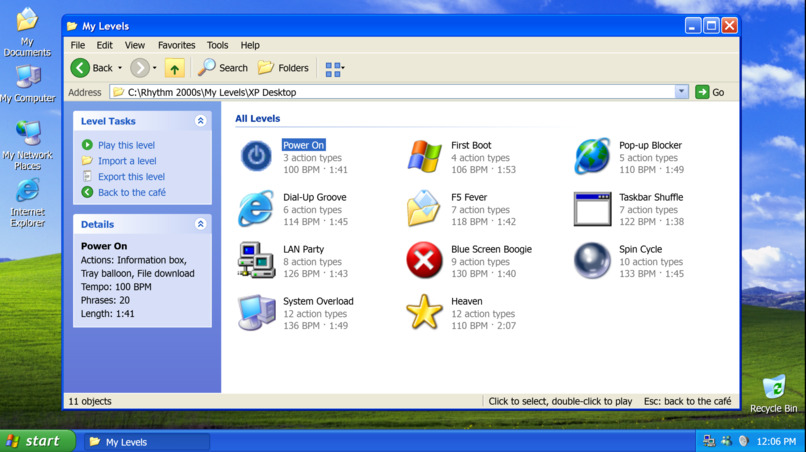Select the System Overload computer icon
Image resolution: width=806 pixels, height=452 pixels.
[x=256, y=312]
